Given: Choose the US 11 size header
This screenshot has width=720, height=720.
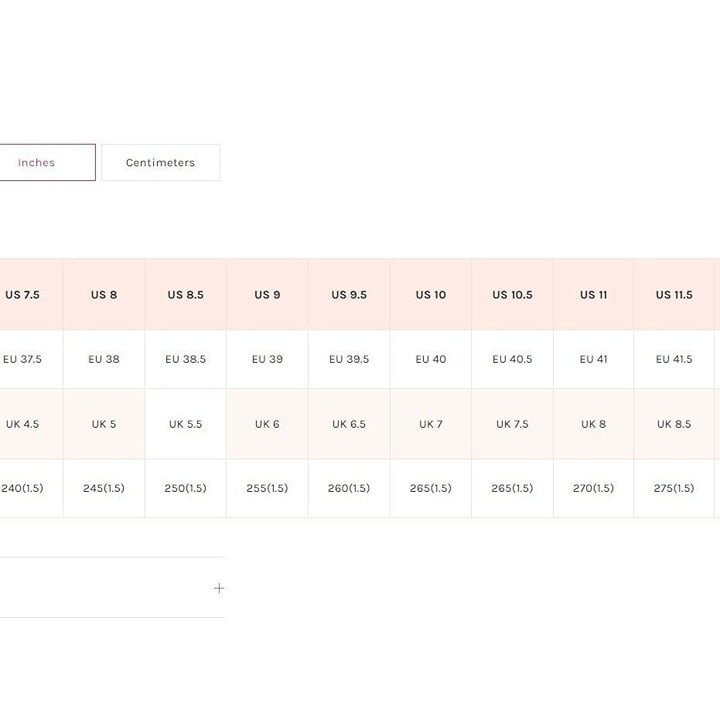Looking at the screenshot, I should (x=594, y=294).
